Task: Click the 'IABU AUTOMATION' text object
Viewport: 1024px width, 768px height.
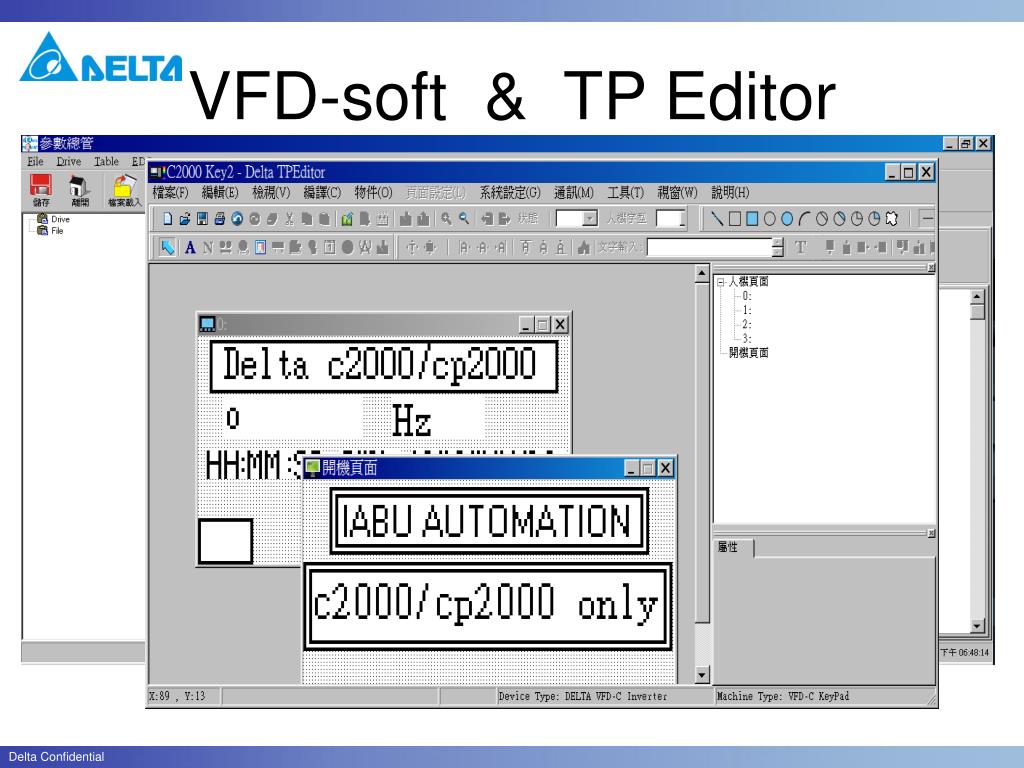Action: click(x=488, y=521)
